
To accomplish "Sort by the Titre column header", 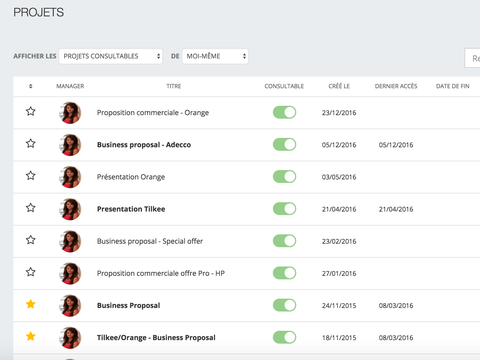I will [x=174, y=86].
